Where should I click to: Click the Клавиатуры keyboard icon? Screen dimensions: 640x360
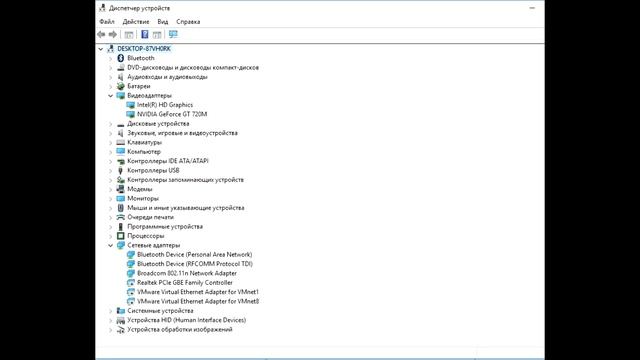coord(120,142)
